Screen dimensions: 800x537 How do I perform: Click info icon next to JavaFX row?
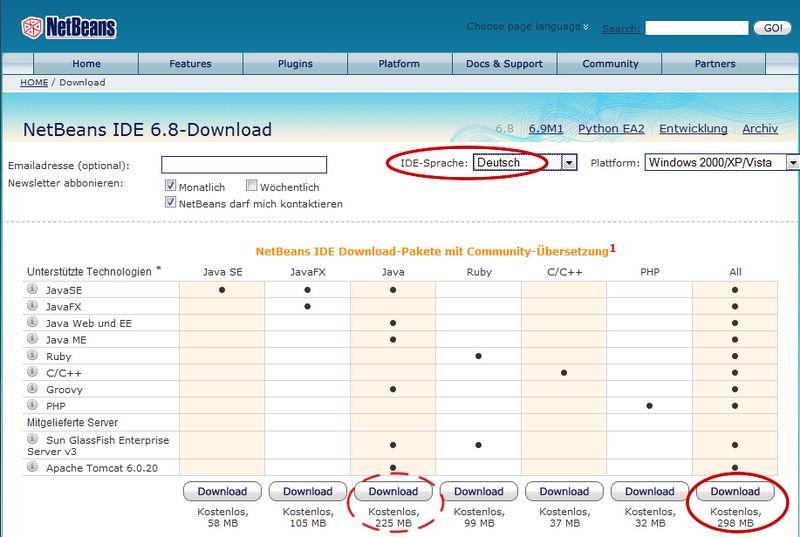coord(32,305)
